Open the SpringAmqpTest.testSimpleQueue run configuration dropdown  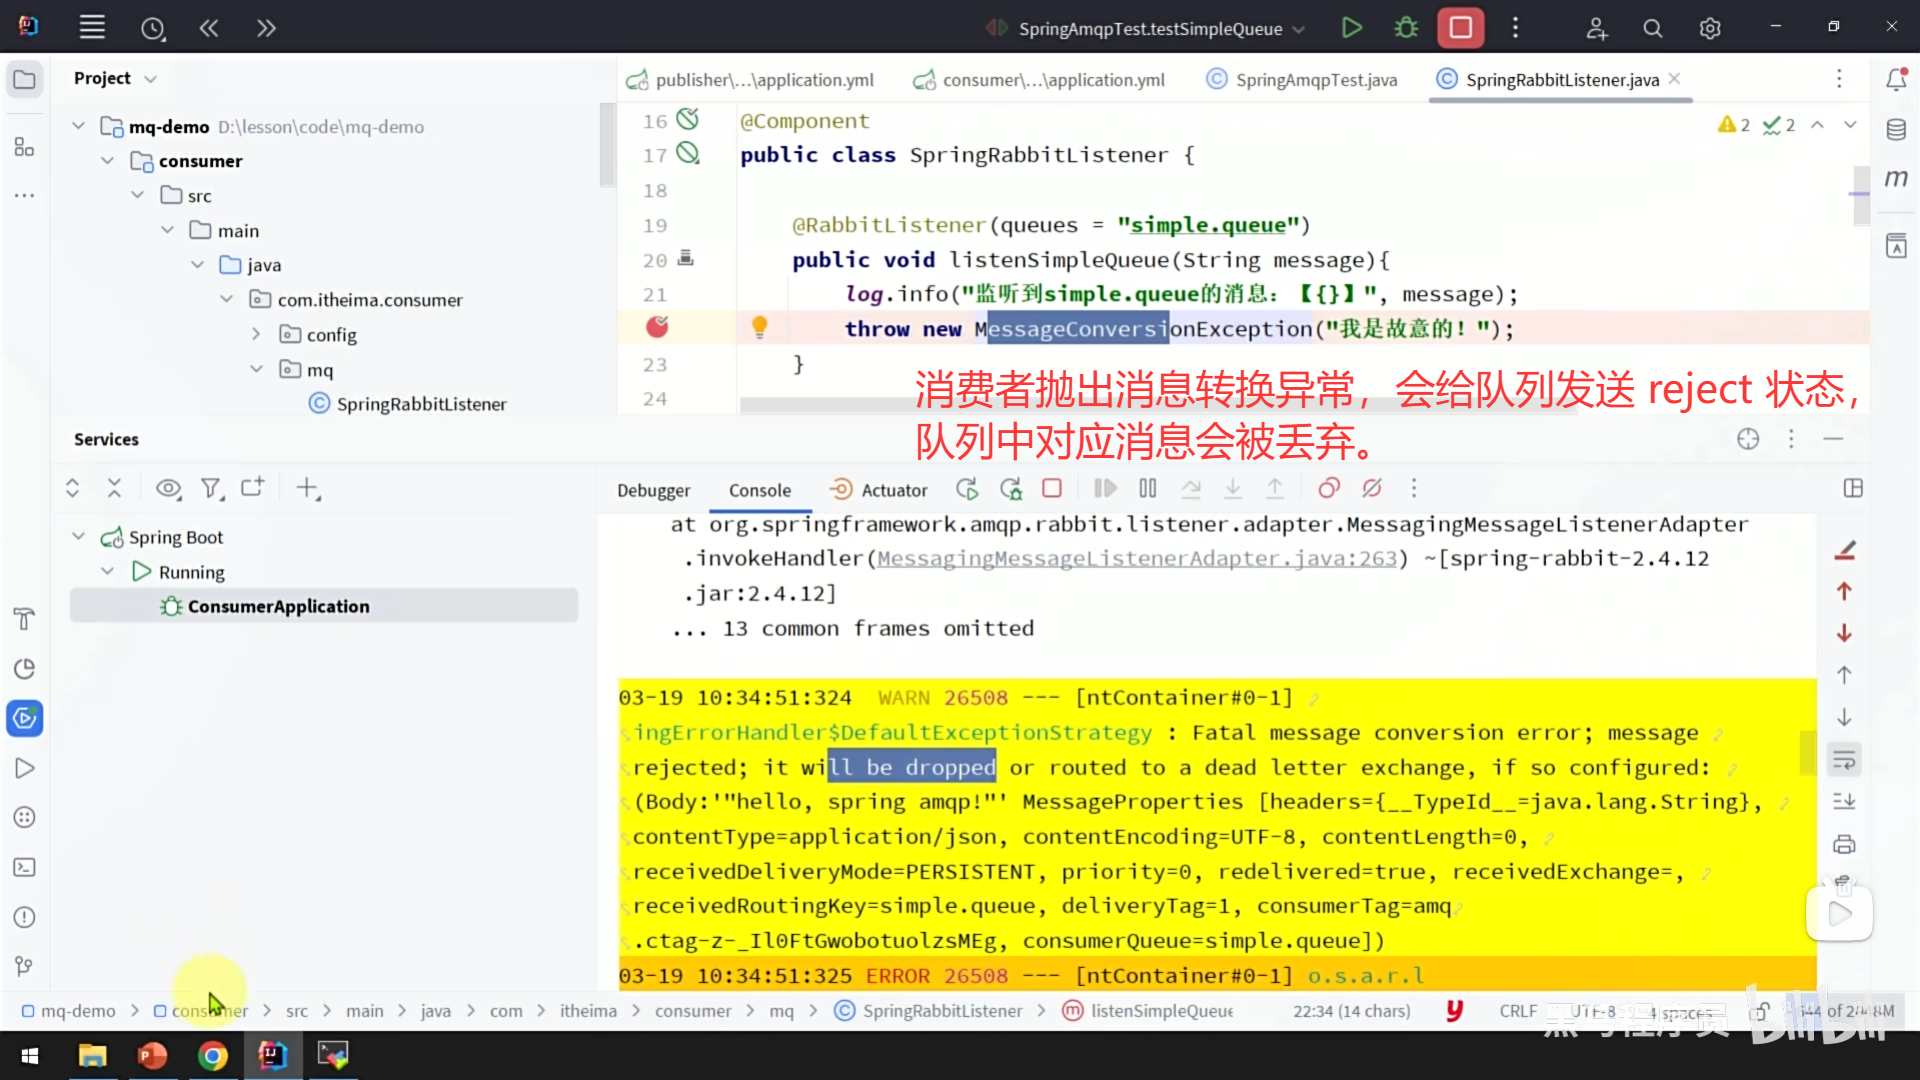pos(1148,29)
